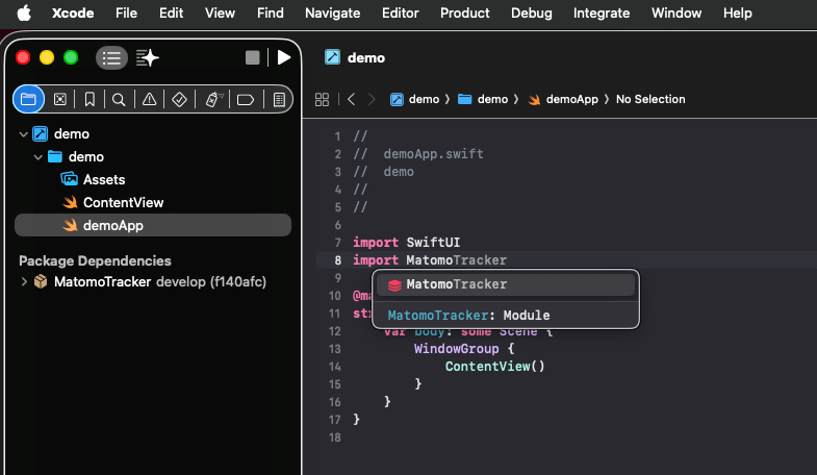Click demoApp in jump bar
Image resolution: width=817 pixels, height=475 pixels.
[563, 99]
